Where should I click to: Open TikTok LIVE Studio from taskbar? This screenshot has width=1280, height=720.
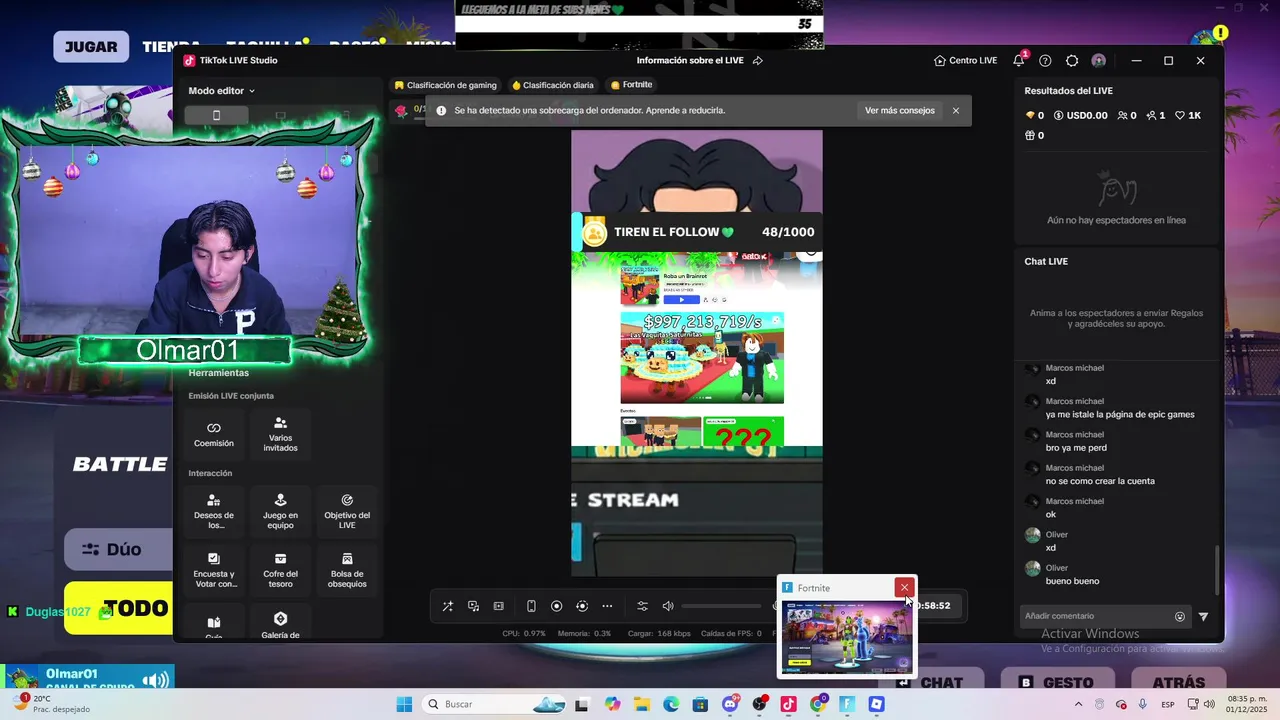coord(789,704)
